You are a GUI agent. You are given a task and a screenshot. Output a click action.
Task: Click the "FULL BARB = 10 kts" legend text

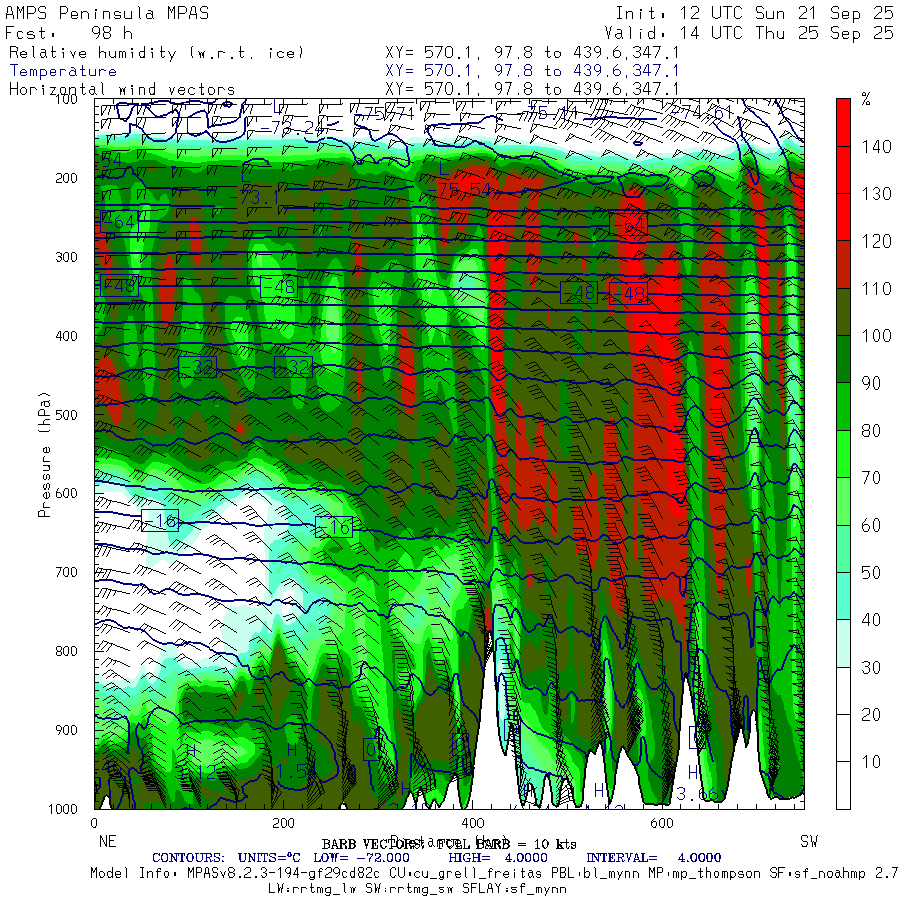click(x=506, y=844)
